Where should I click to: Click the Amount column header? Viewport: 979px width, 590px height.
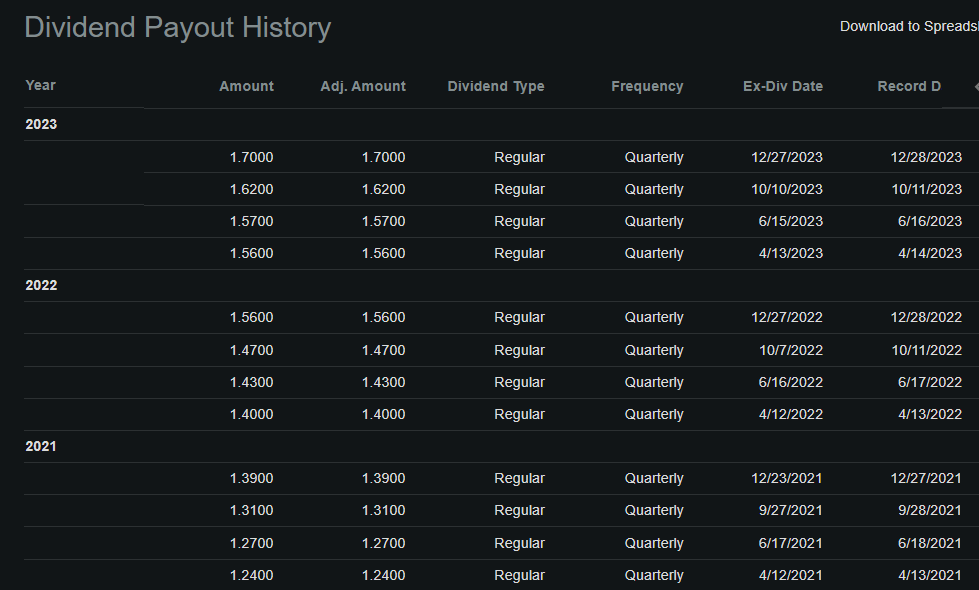[246, 86]
